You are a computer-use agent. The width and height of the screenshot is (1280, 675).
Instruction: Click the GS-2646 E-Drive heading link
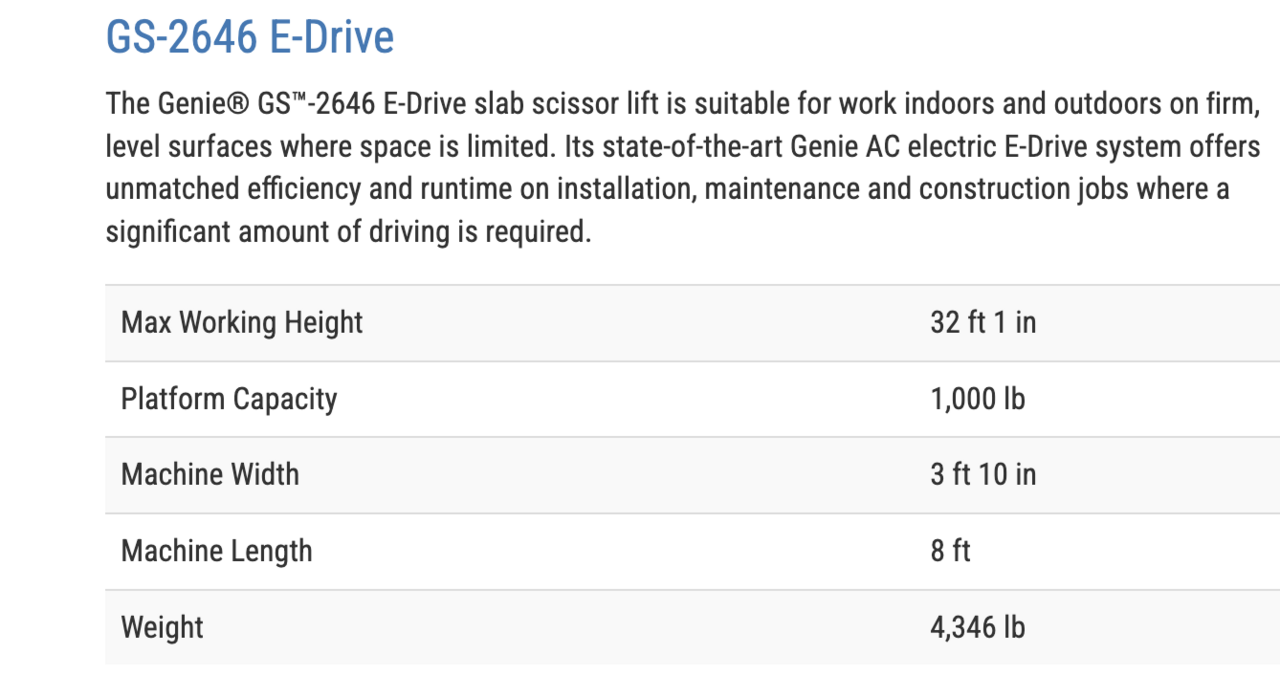click(250, 37)
